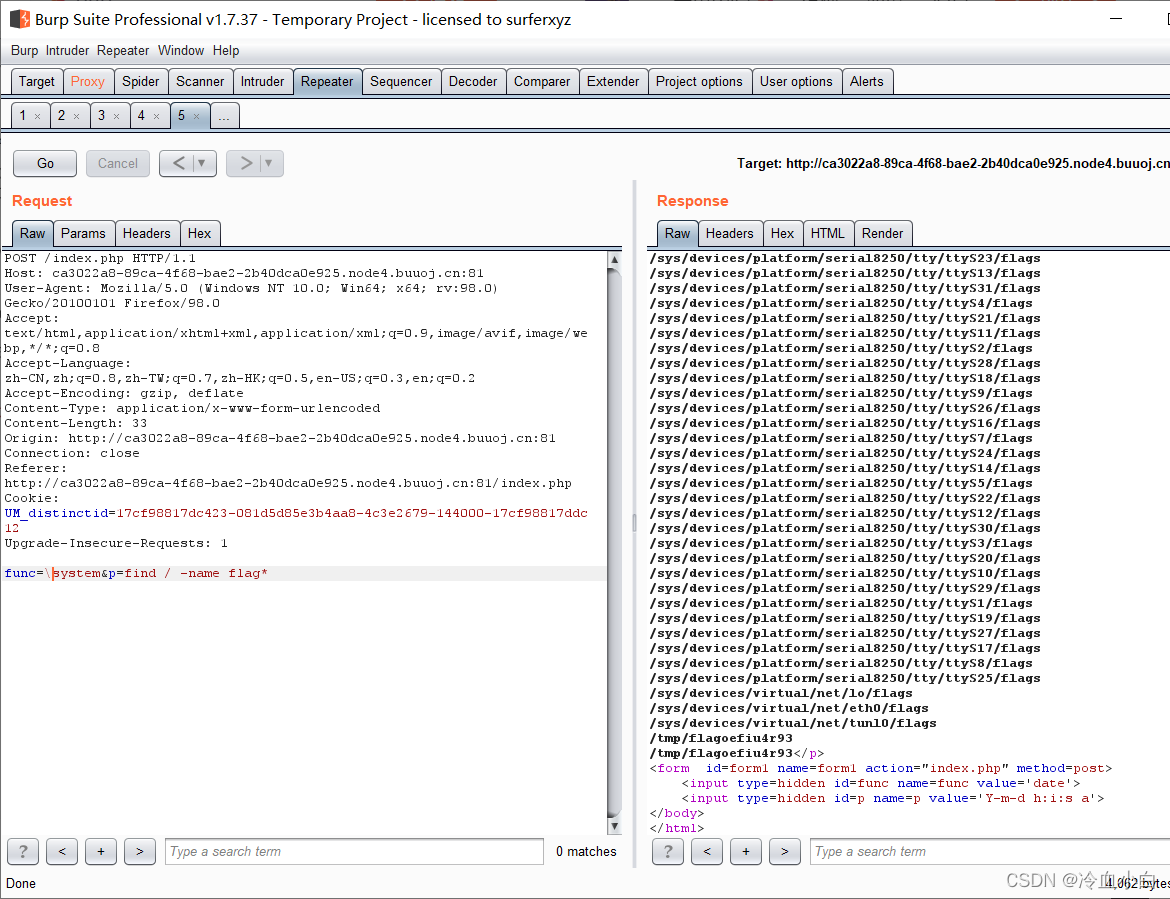The height and width of the screenshot is (899, 1170).
Task: Switch to the Decoder tab
Action: click(x=473, y=81)
